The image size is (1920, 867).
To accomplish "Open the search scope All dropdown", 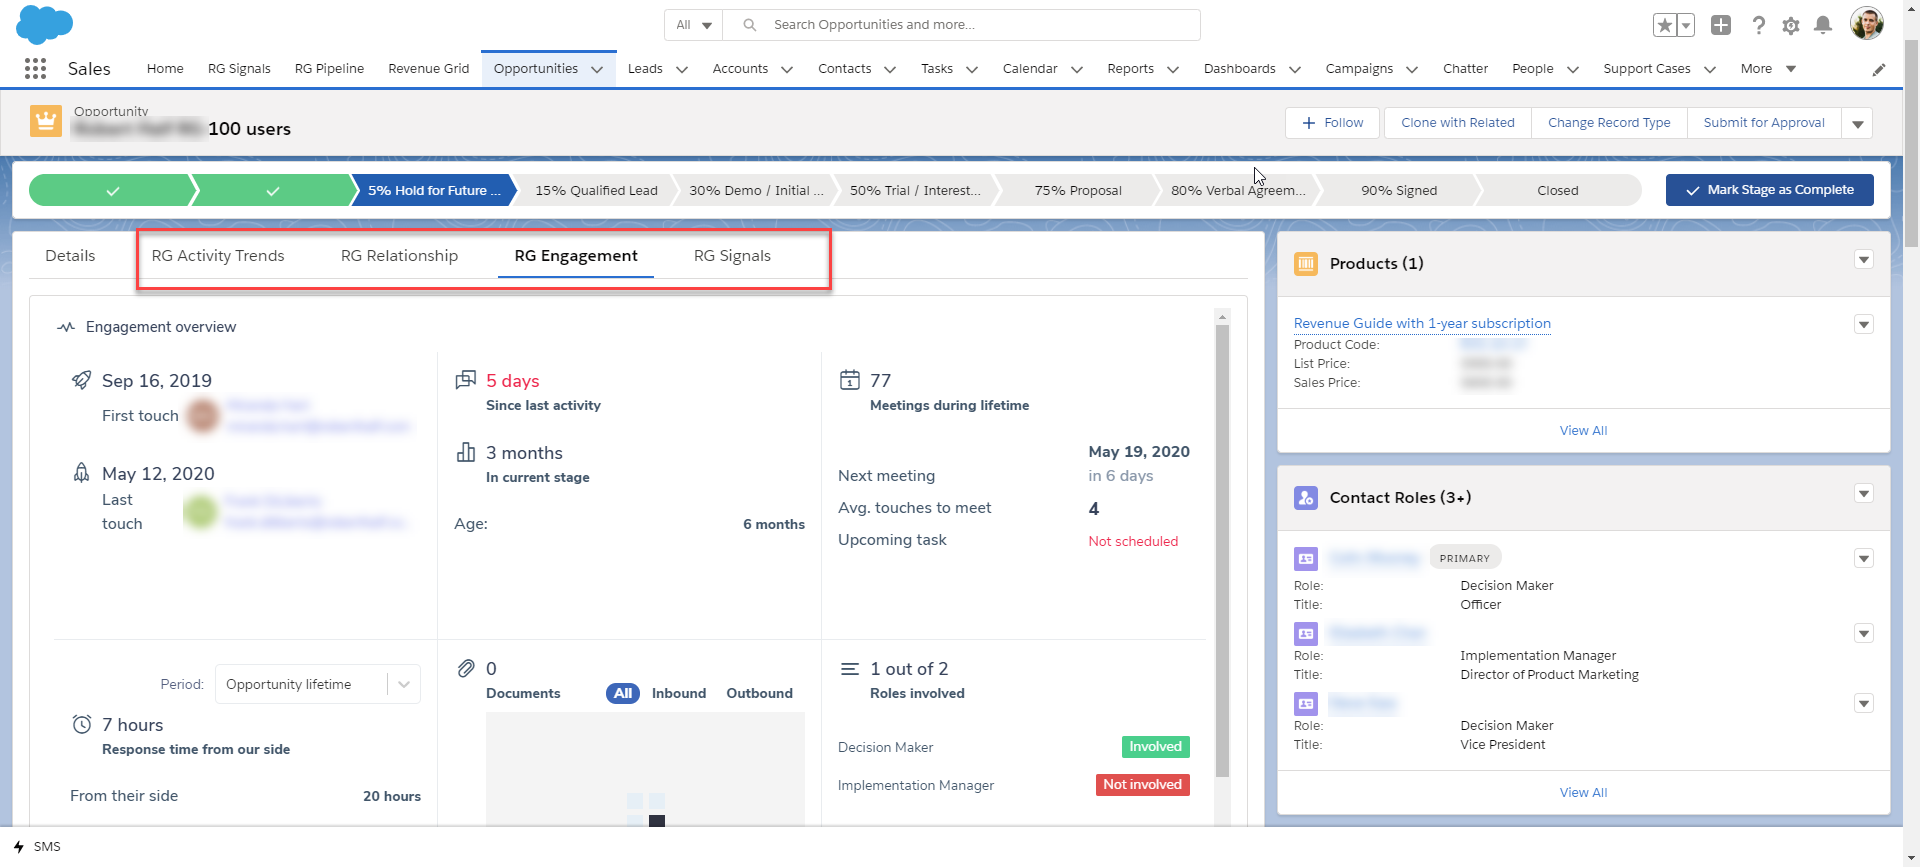I will (694, 25).
